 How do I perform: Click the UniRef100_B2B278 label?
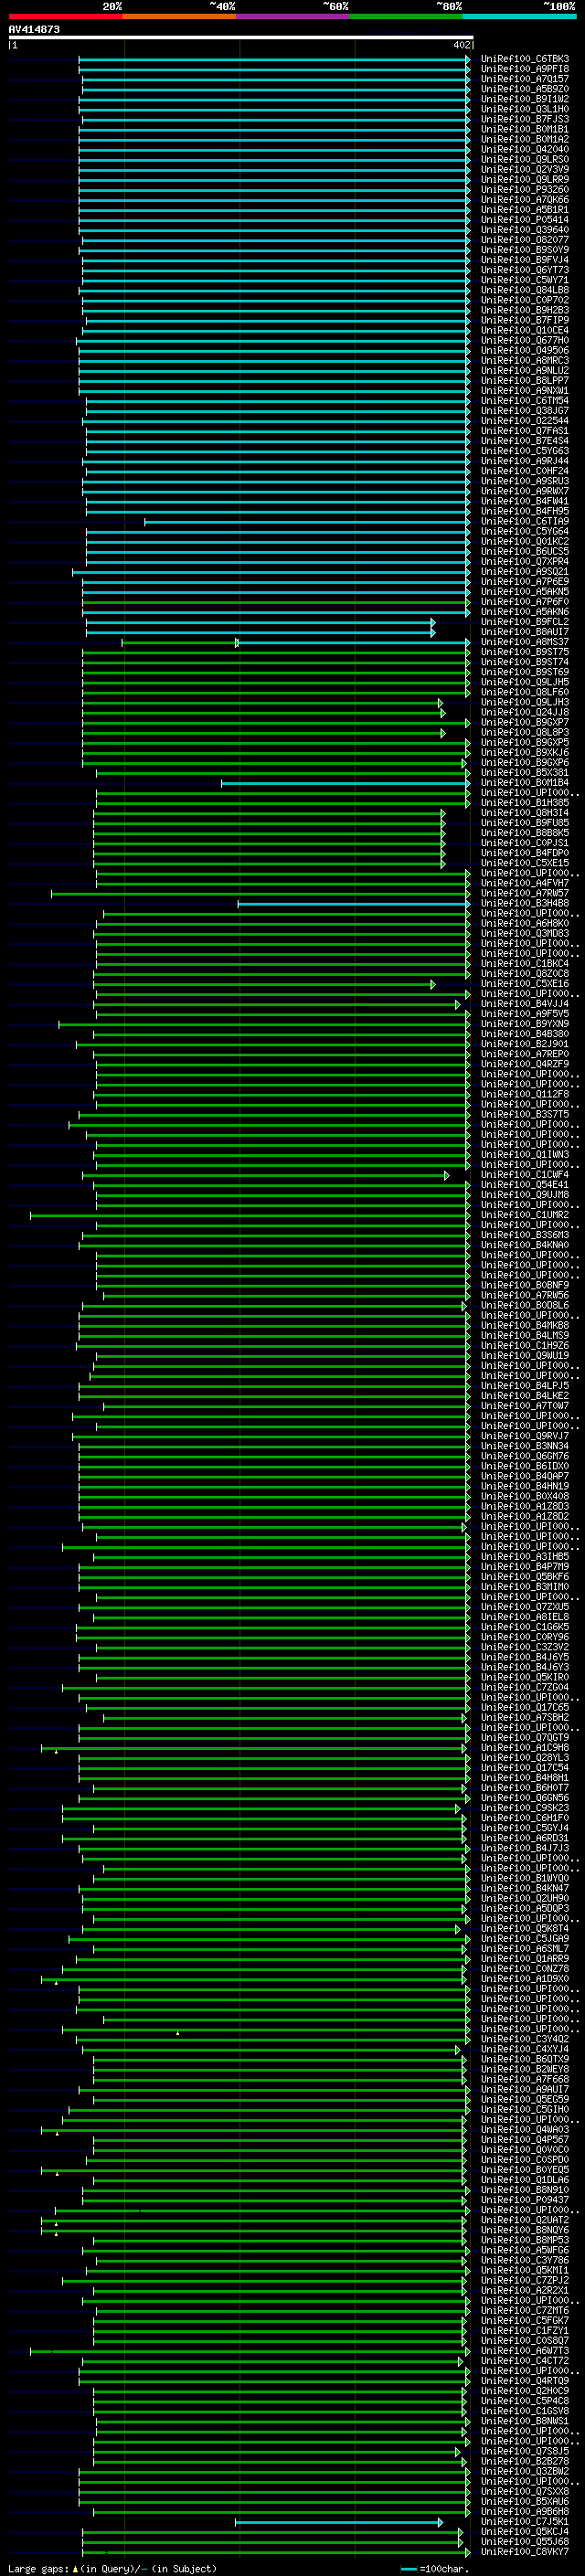[524, 2461]
